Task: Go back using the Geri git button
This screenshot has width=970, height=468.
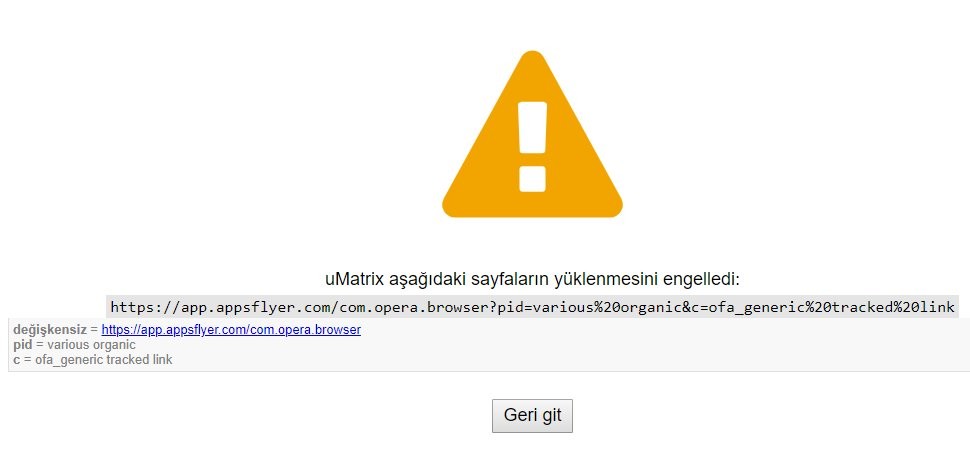Action: 532,415
